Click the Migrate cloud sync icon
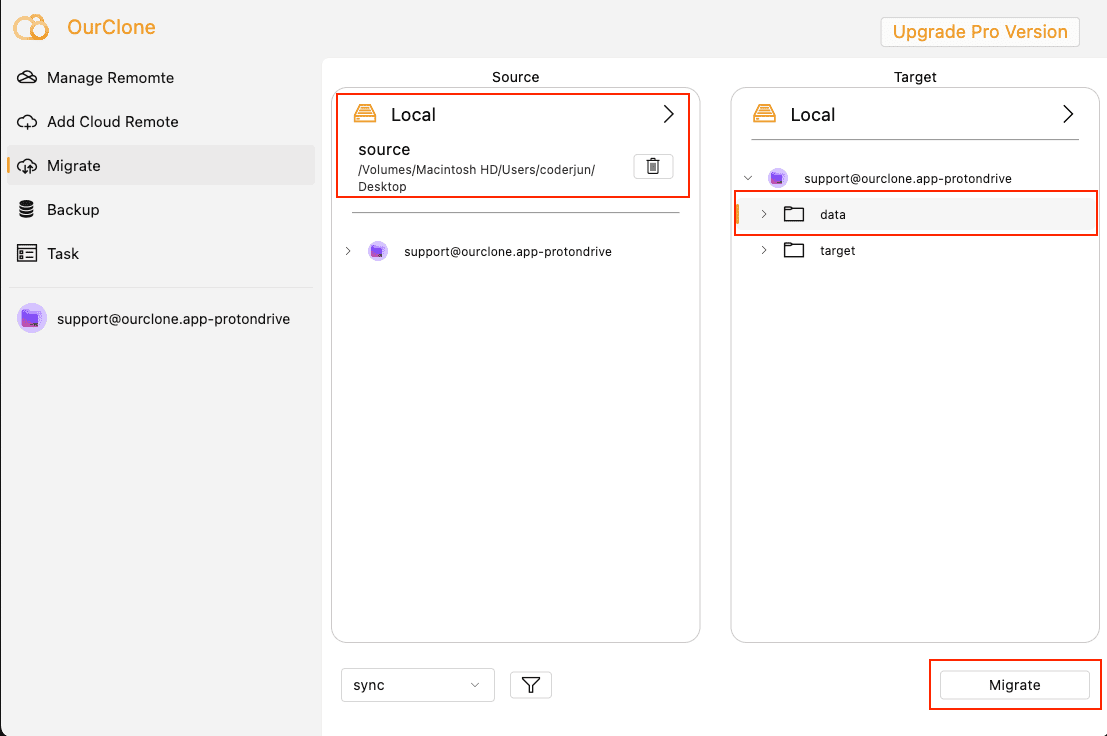Screen dimensions: 1107x736 coord(27,166)
